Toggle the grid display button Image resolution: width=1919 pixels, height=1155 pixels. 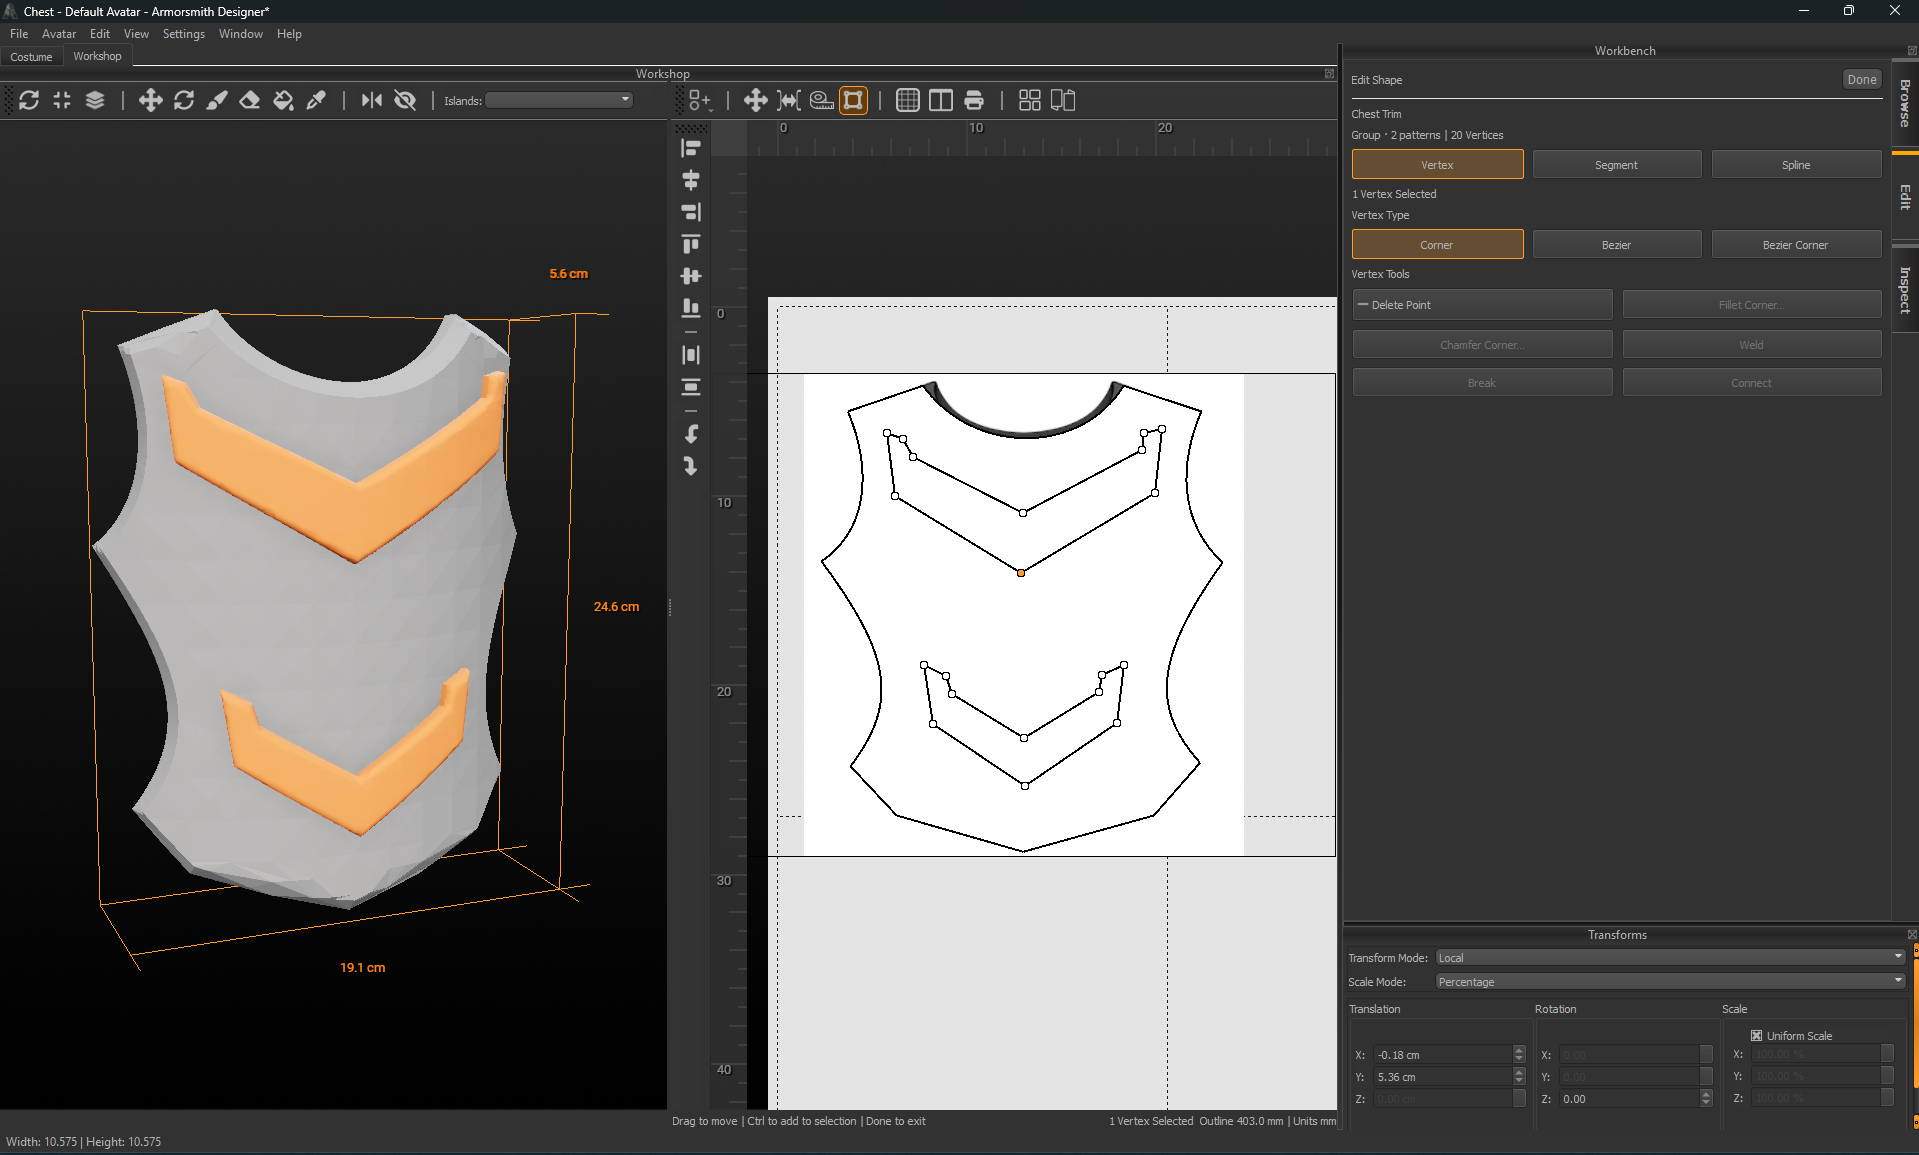pyautogui.click(x=908, y=100)
